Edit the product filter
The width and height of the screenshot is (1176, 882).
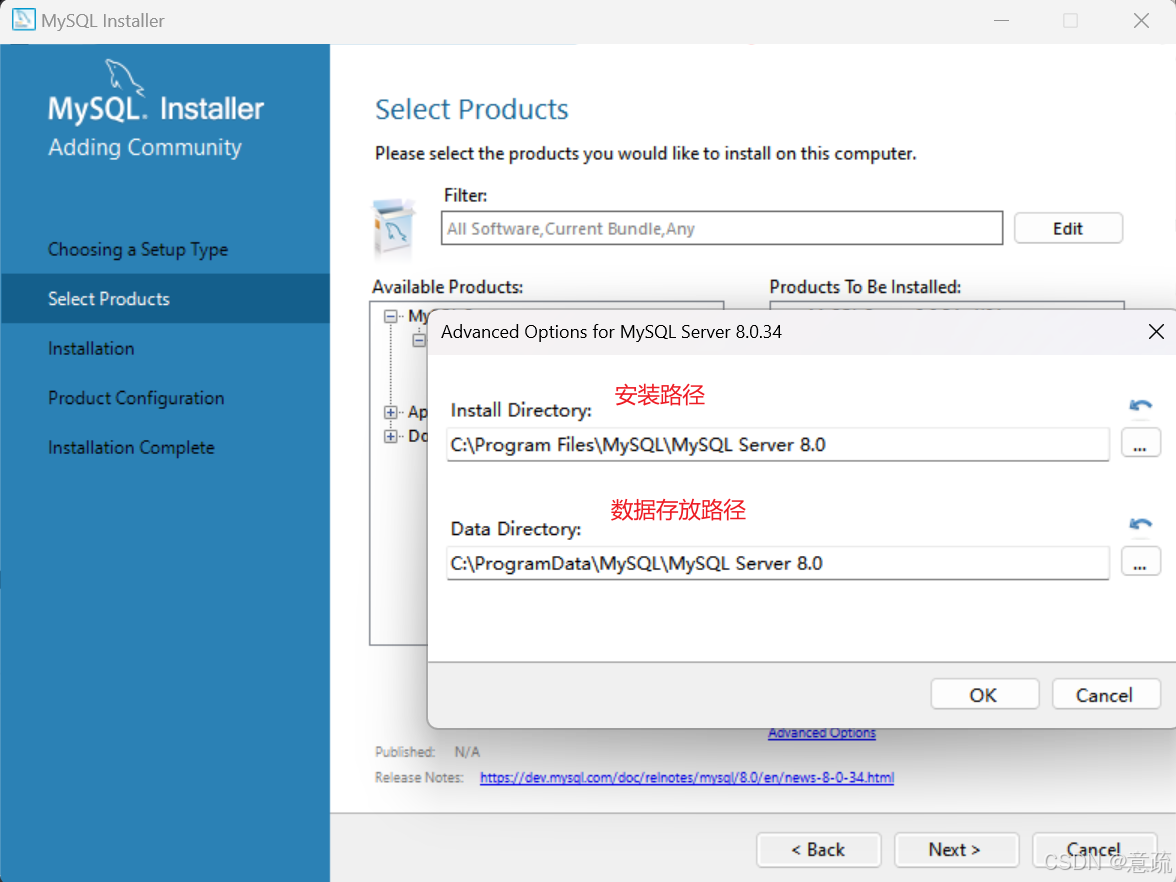tap(1068, 228)
